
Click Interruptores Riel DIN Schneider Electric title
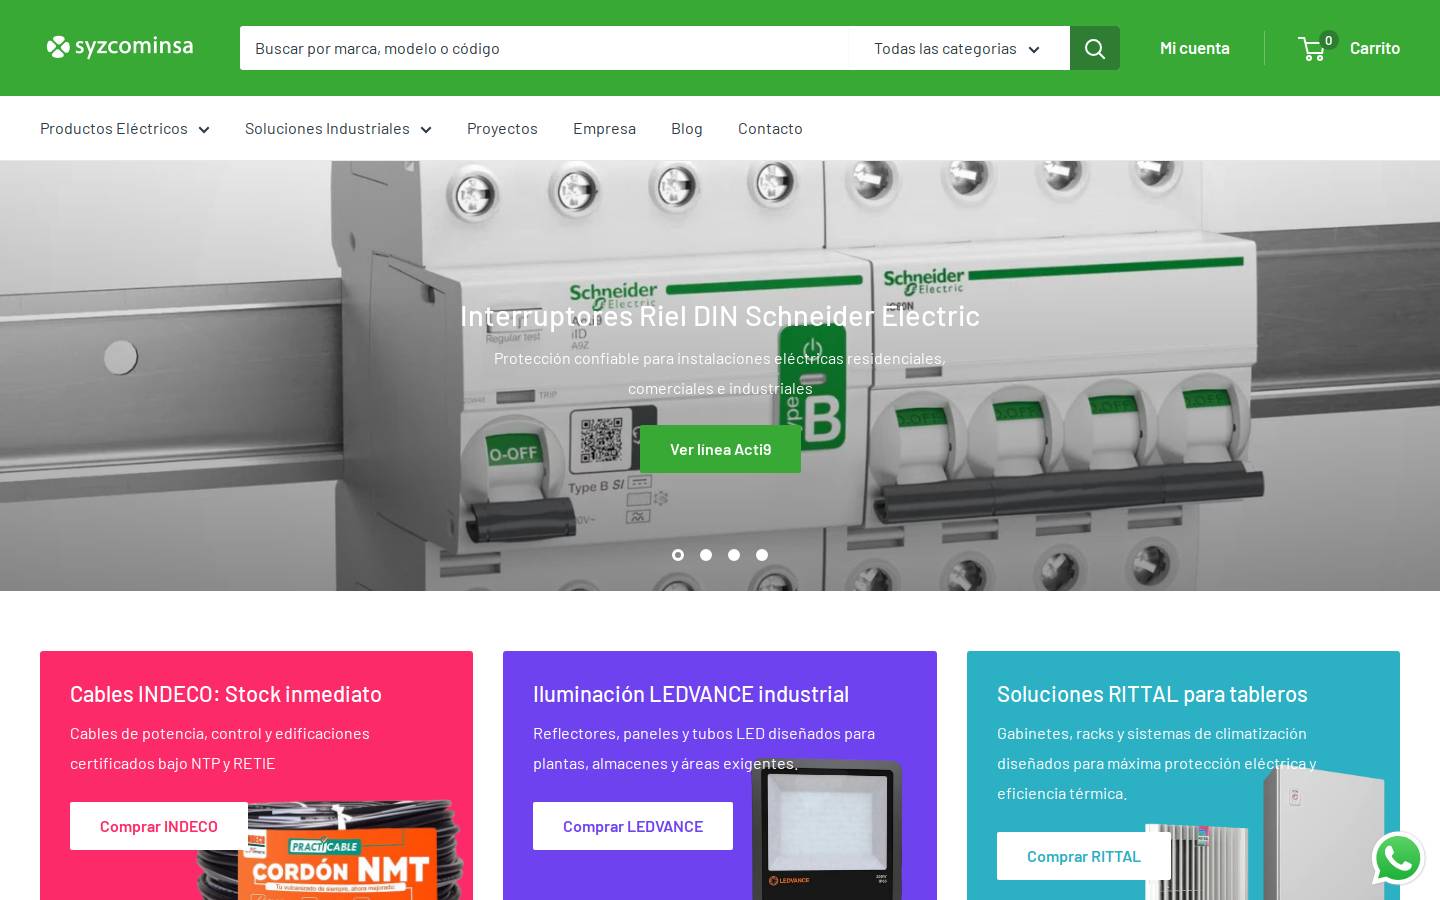[x=720, y=316]
